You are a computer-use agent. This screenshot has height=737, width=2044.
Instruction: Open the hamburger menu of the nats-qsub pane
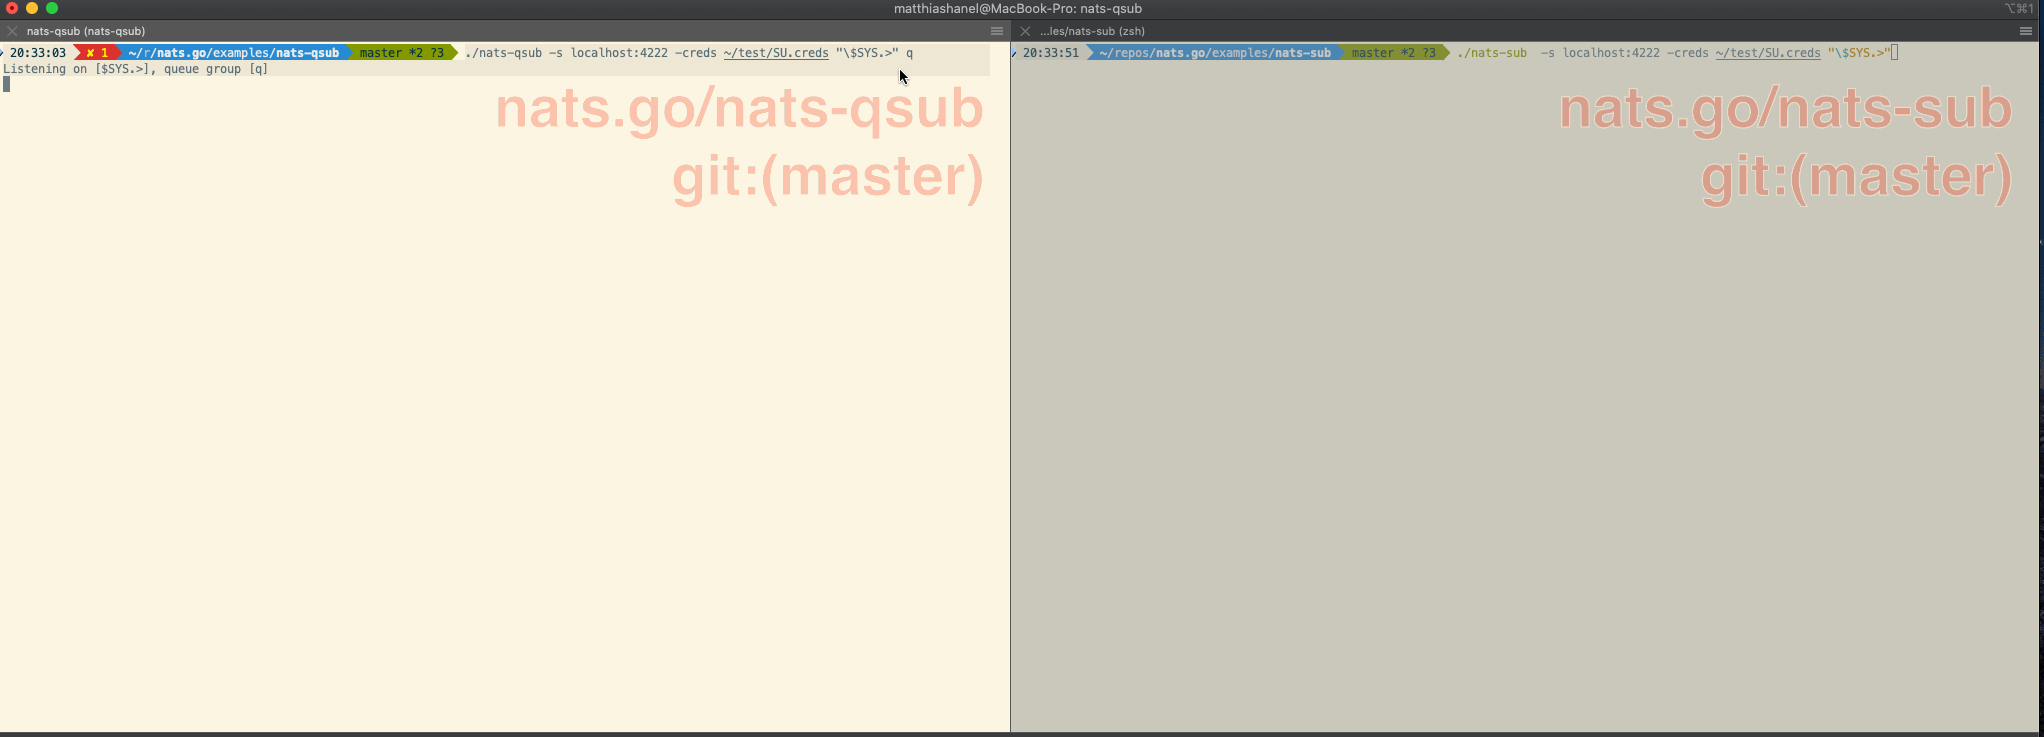[997, 31]
